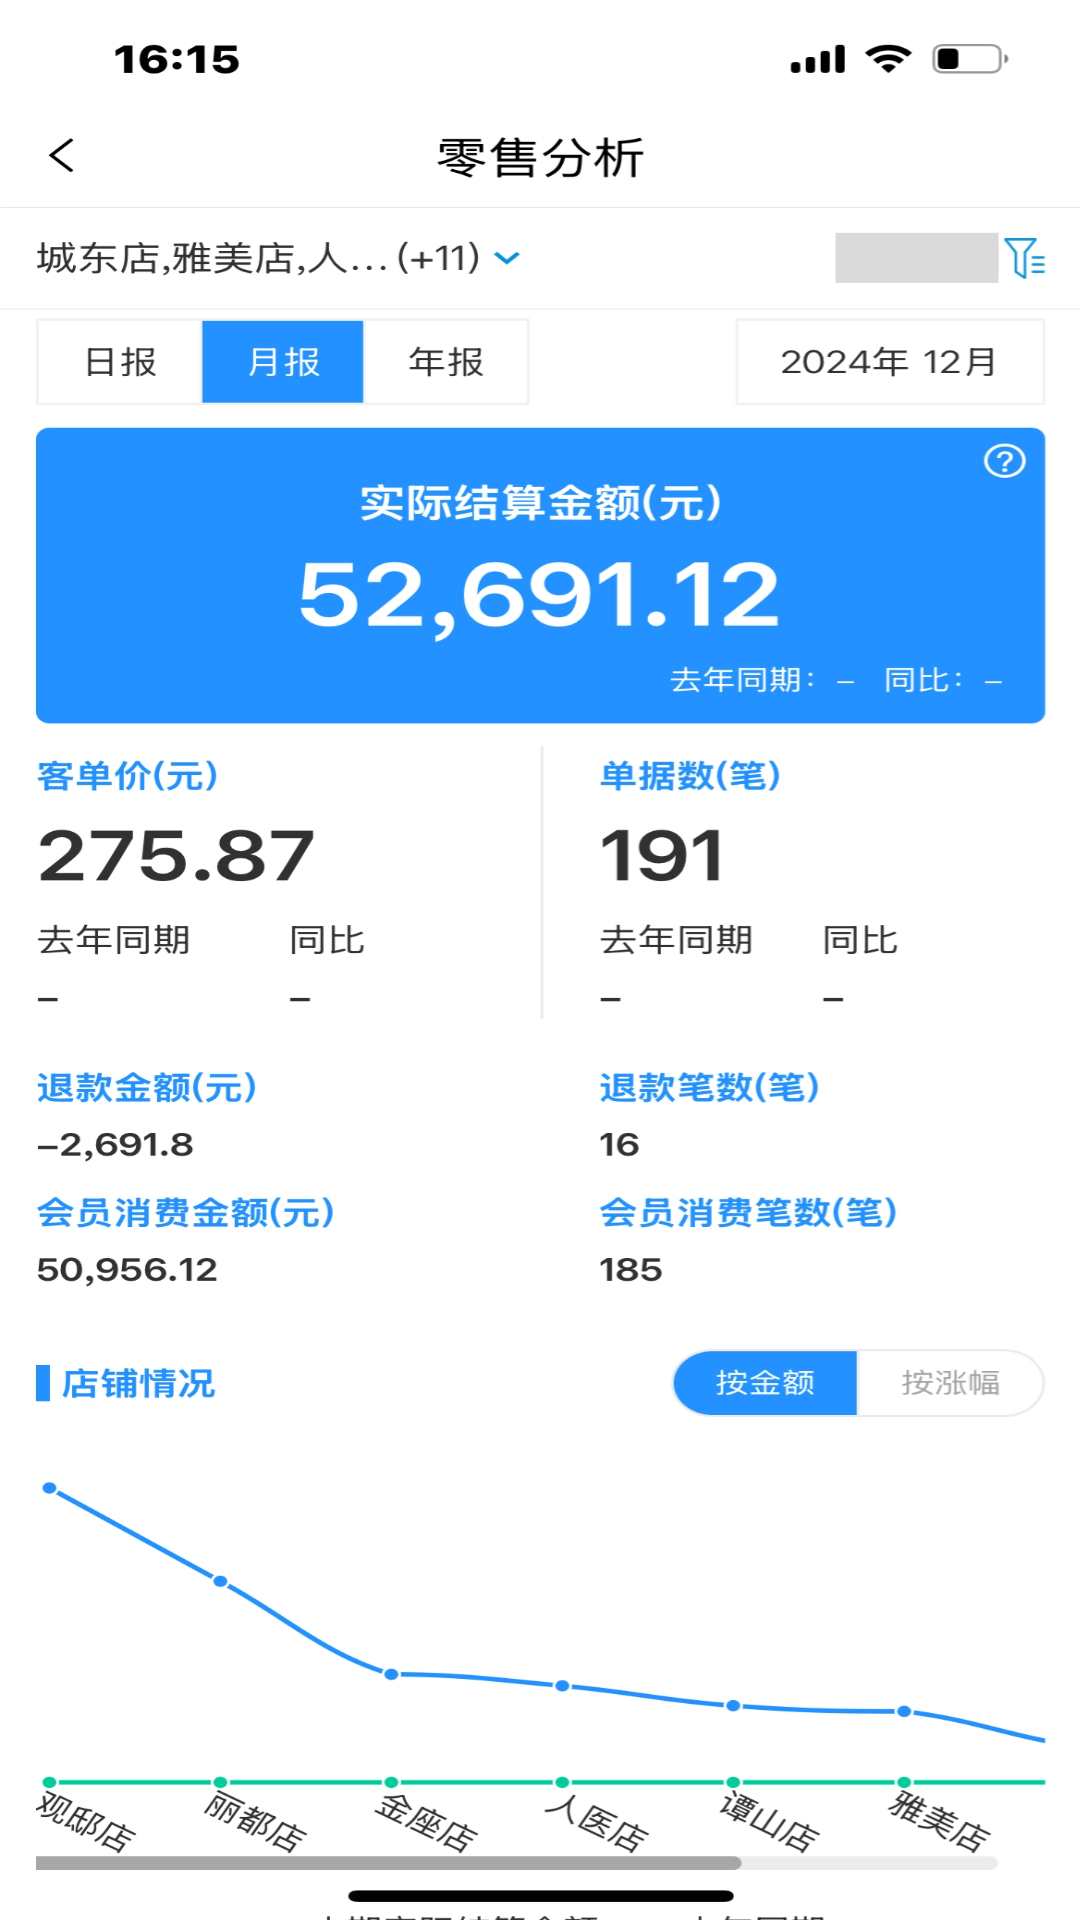
Task: Switch chart to 按金额 mode
Action: tap(765, 1383)
